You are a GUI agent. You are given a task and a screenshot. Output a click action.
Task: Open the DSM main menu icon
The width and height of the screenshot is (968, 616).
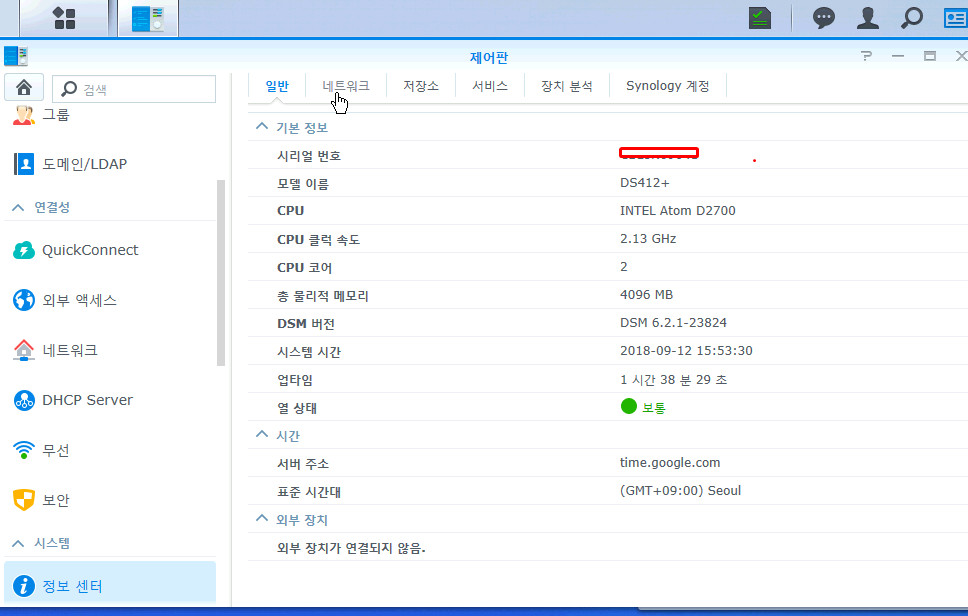[x=64, y=18]
